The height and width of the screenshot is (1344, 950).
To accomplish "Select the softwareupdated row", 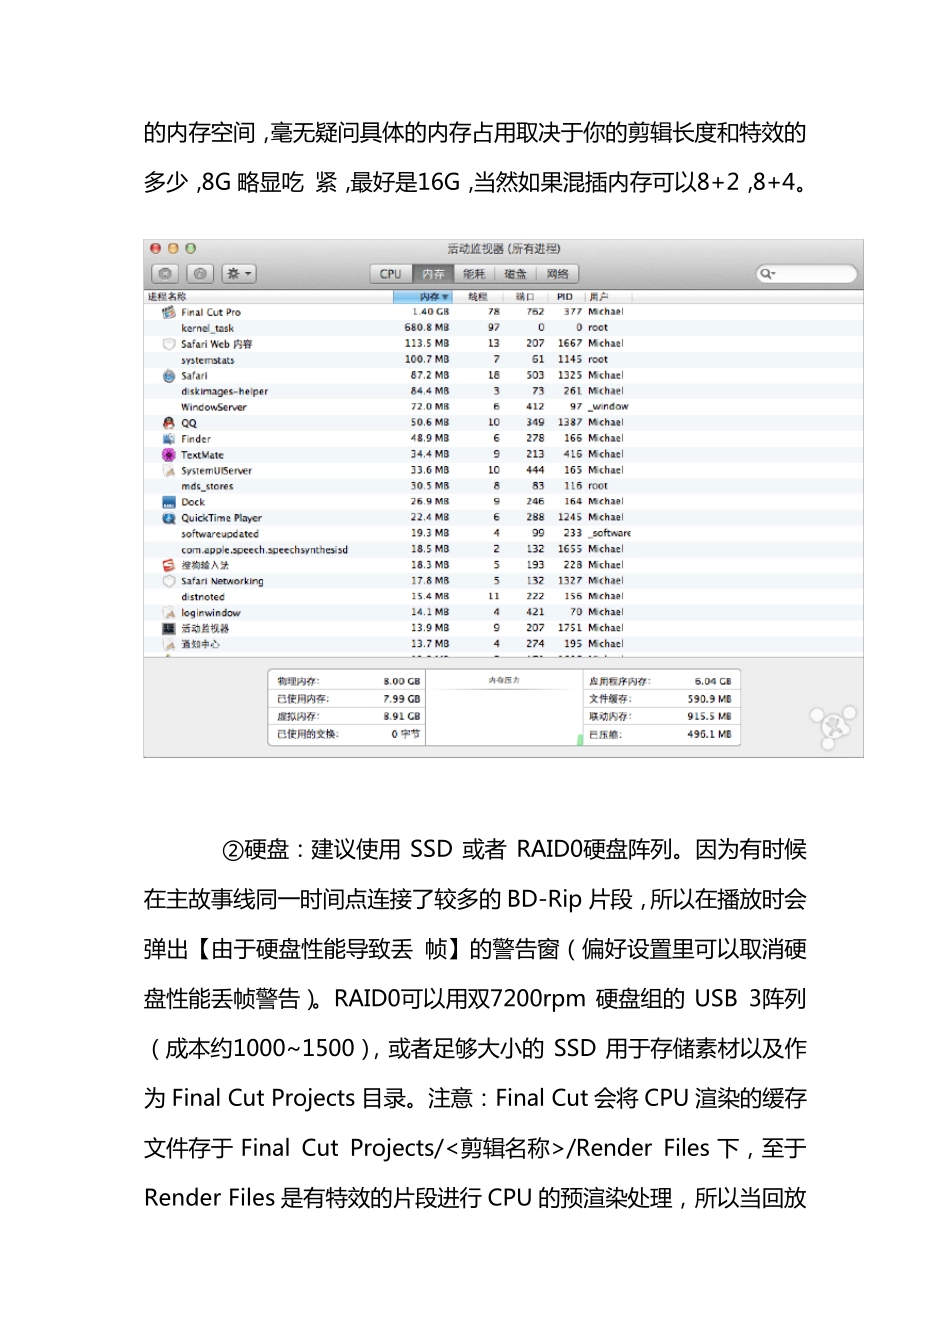I will point(503,533).
